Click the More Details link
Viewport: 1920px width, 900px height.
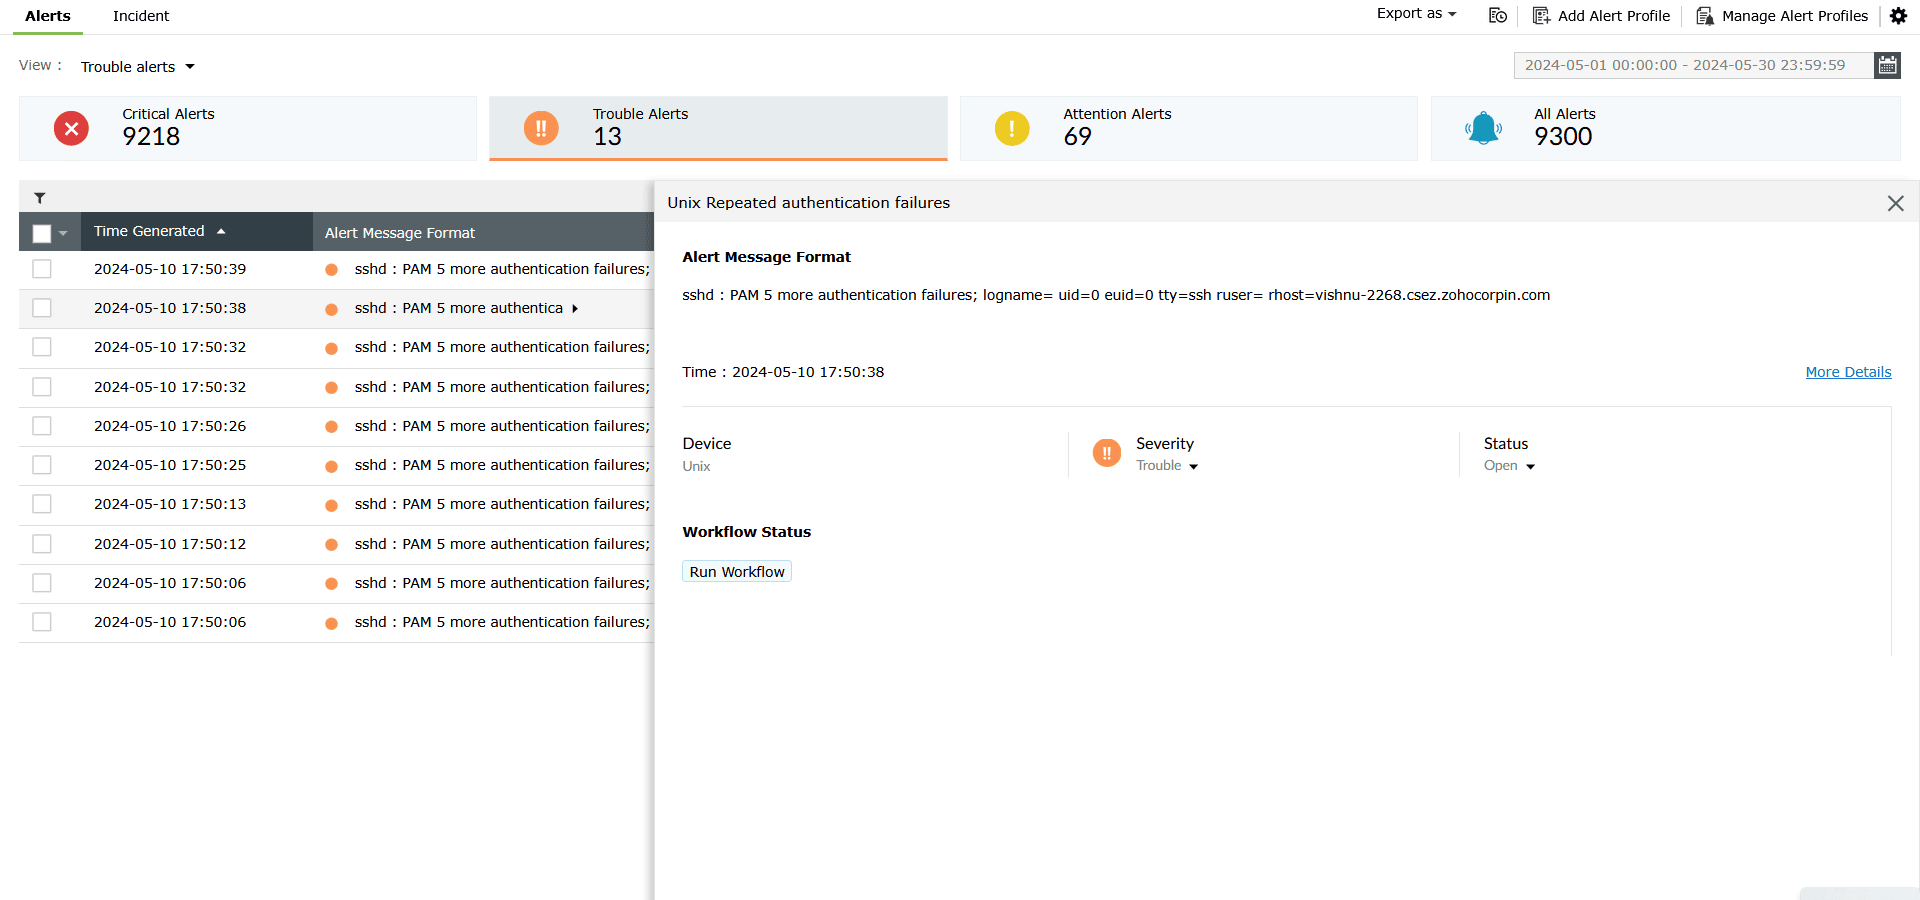(1848, 371)
